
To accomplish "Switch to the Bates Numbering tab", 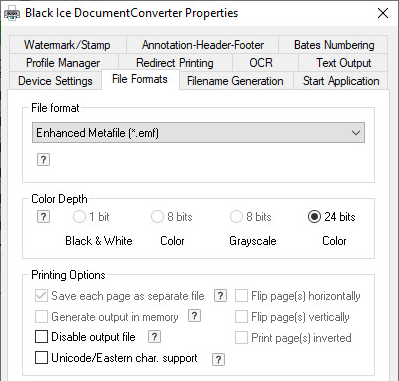I will pos(334,45).
